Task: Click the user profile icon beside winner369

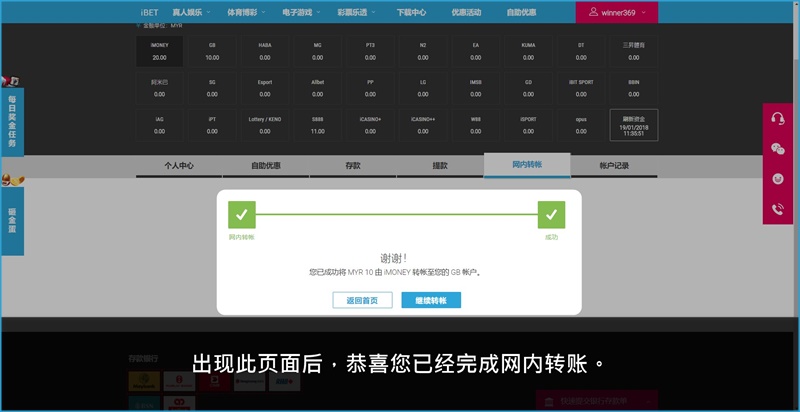Action: (593, 12)
